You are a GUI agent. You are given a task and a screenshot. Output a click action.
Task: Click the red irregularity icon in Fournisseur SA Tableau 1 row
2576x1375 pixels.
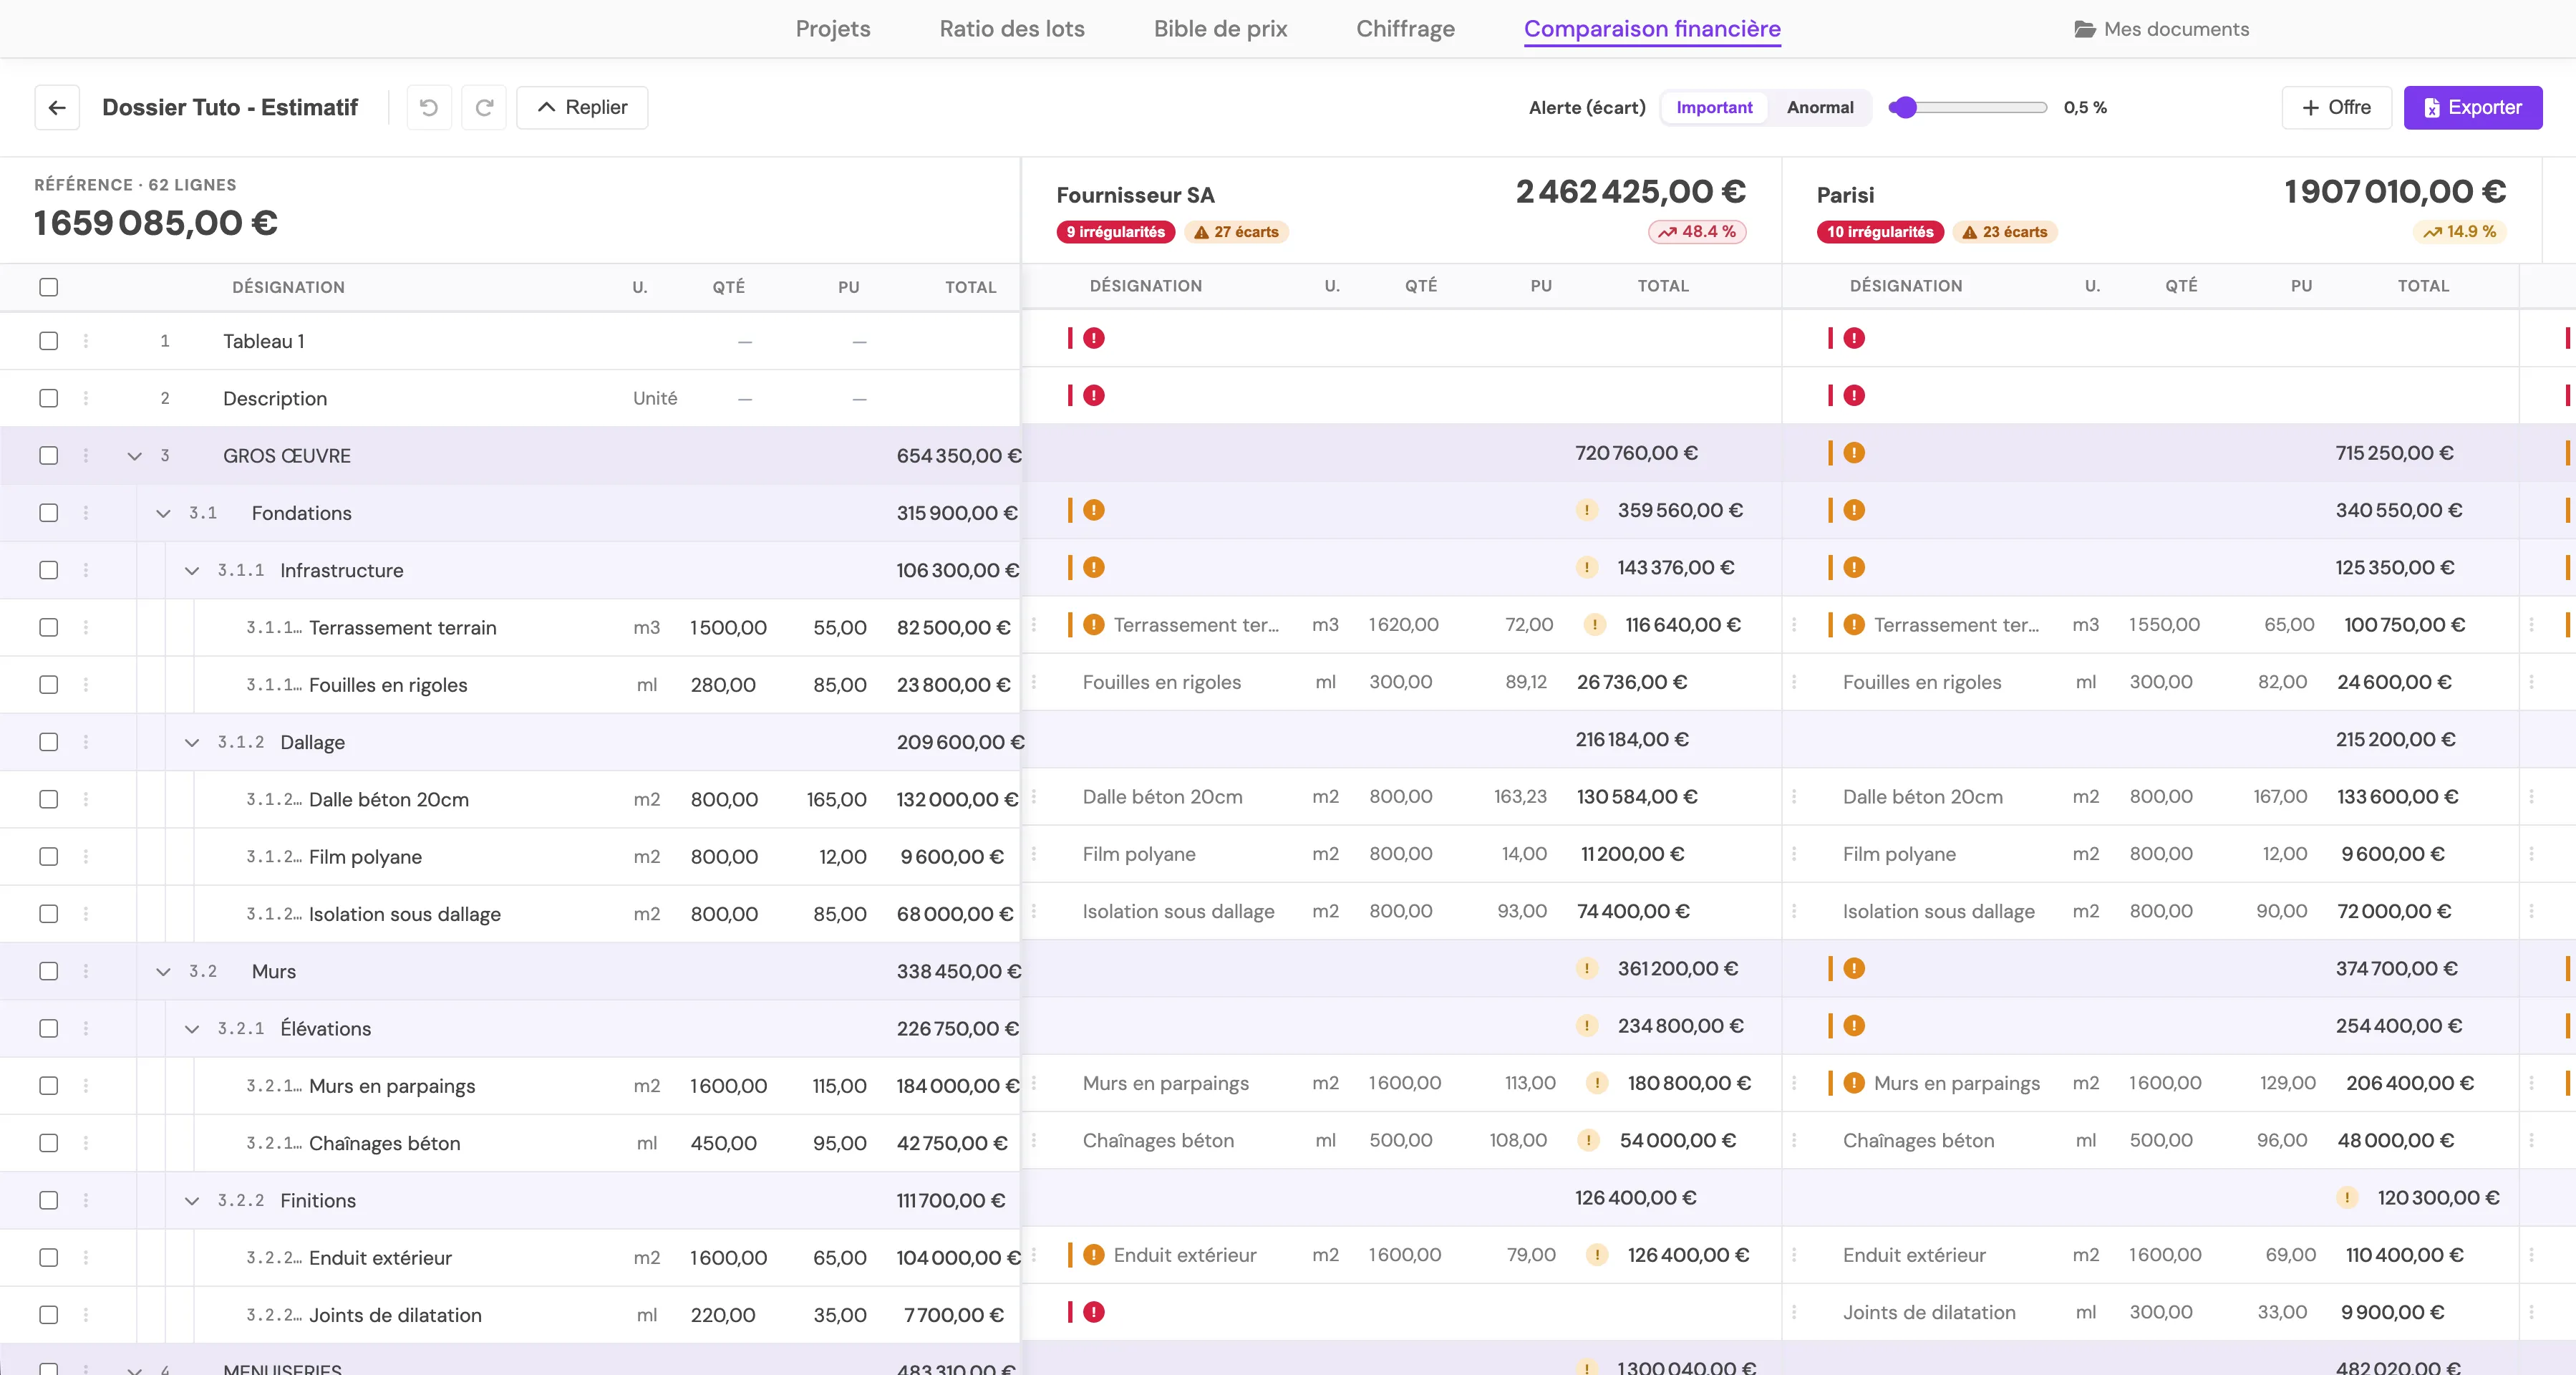point(1094,338)
